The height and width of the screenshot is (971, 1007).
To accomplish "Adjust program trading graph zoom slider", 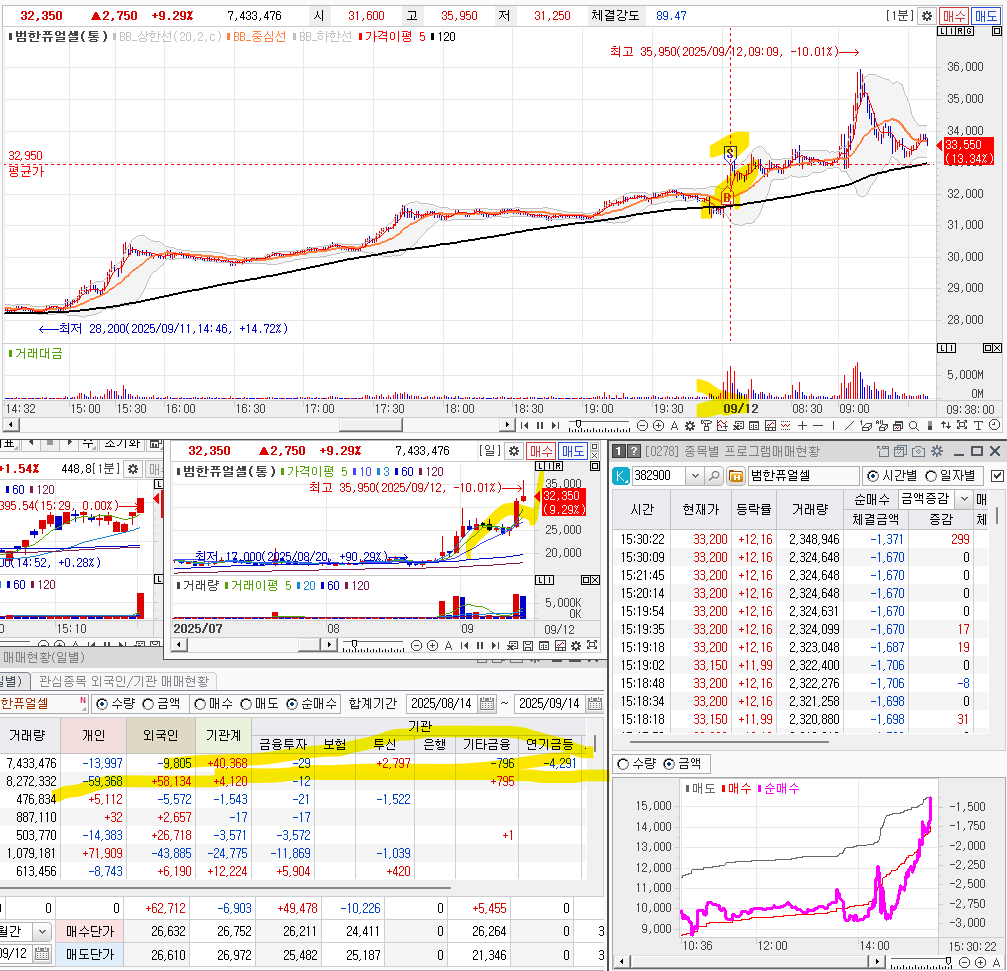I will pos(948,959).
